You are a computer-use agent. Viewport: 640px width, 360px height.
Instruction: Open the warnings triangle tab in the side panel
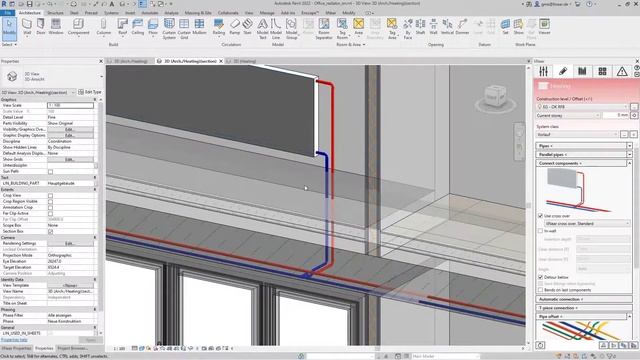click(622, 71)
